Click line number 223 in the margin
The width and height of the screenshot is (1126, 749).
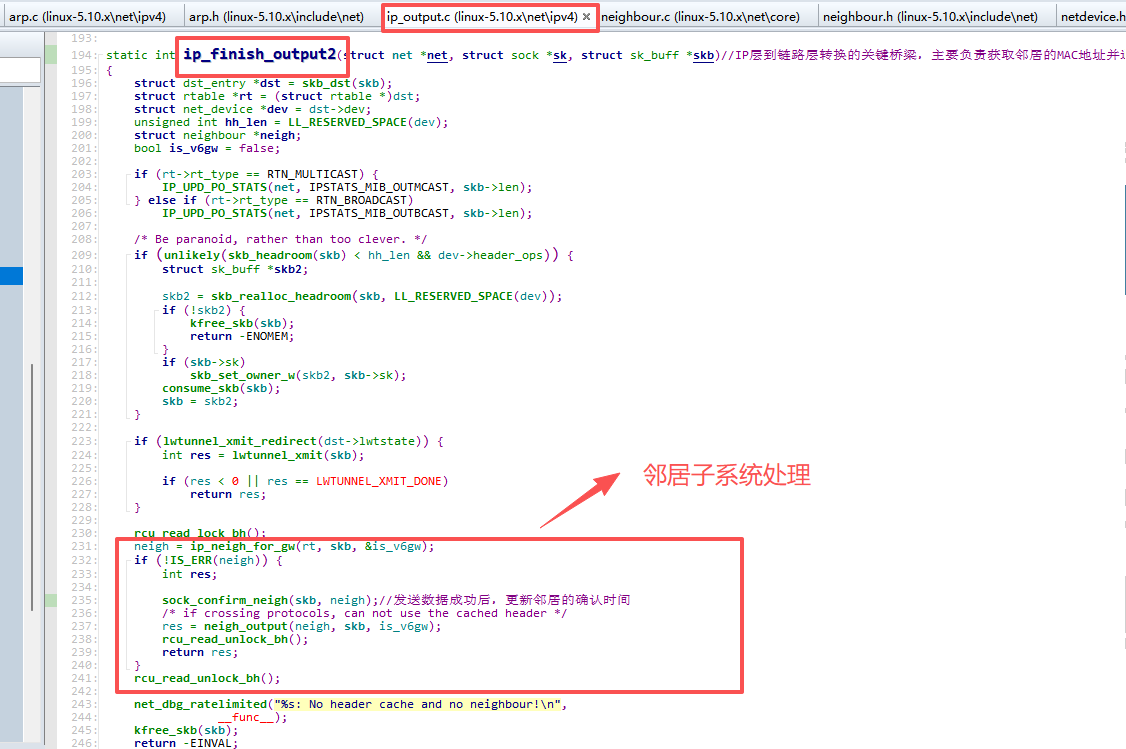pyautogui.click(x=83, y=441)
